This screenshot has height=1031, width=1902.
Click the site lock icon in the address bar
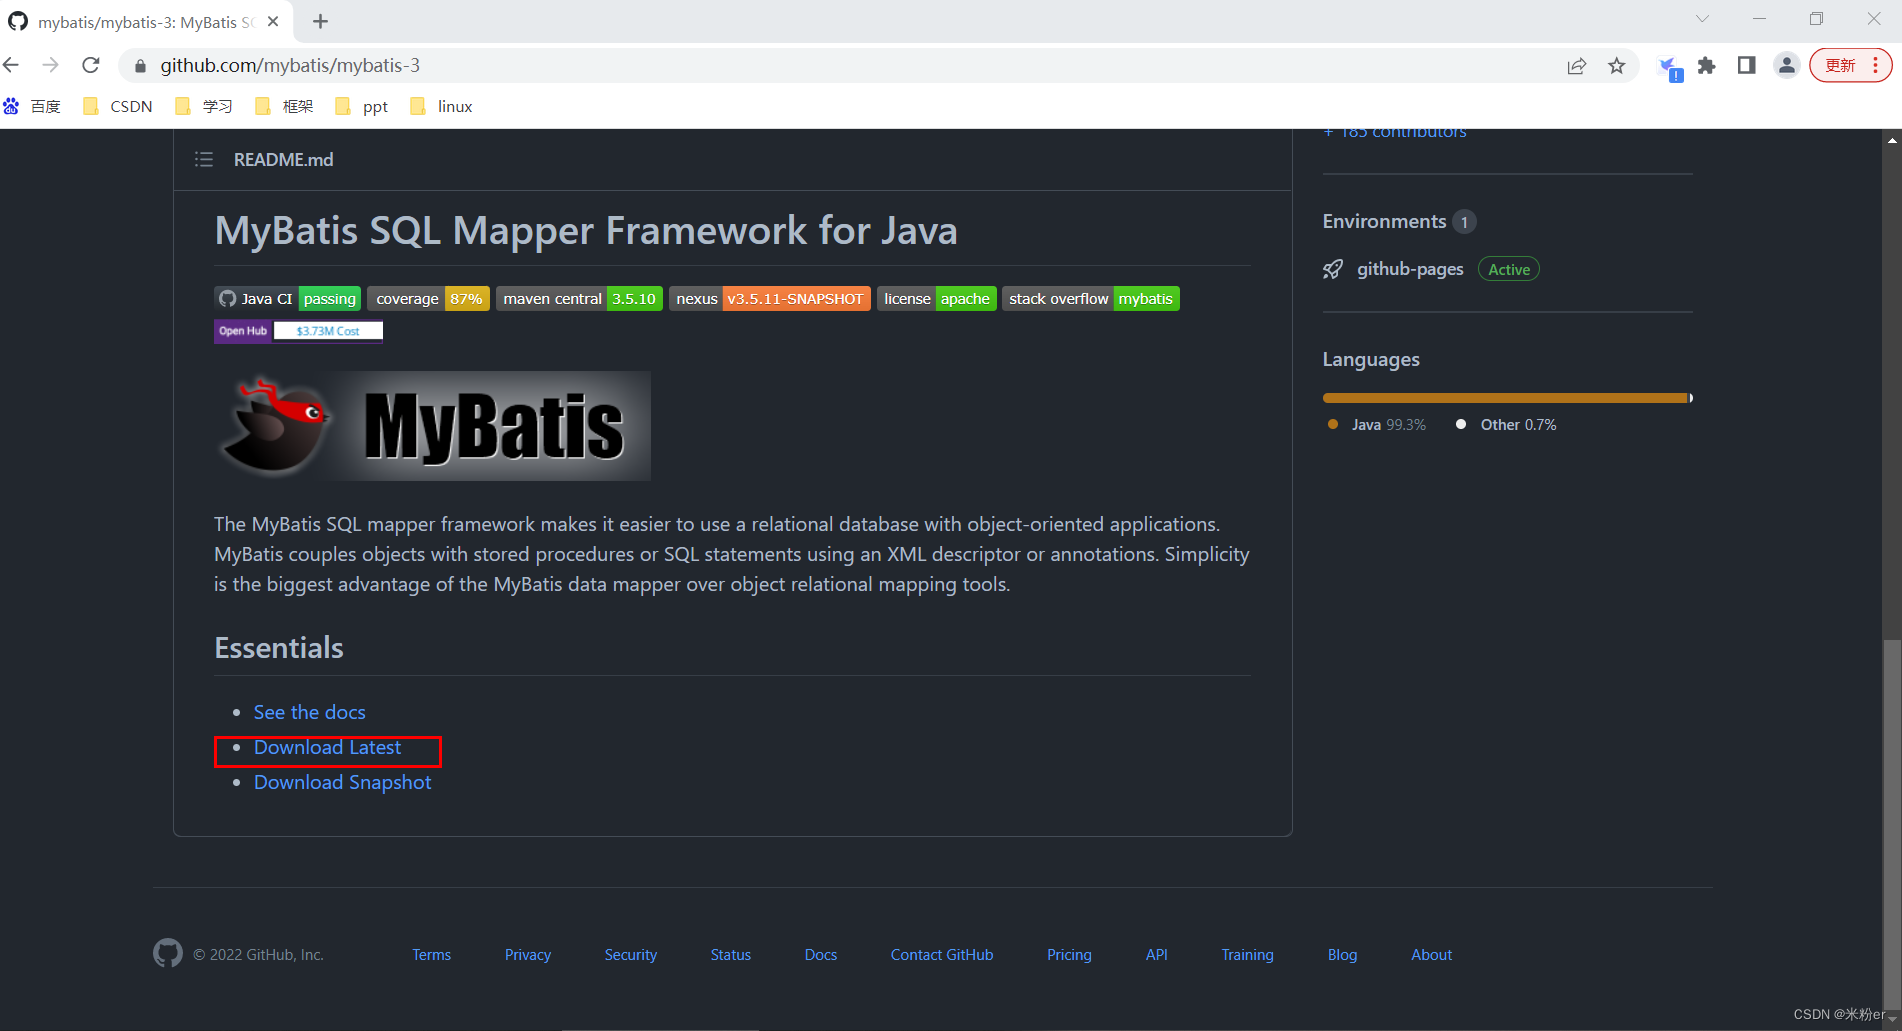click(x=140, y=66)
